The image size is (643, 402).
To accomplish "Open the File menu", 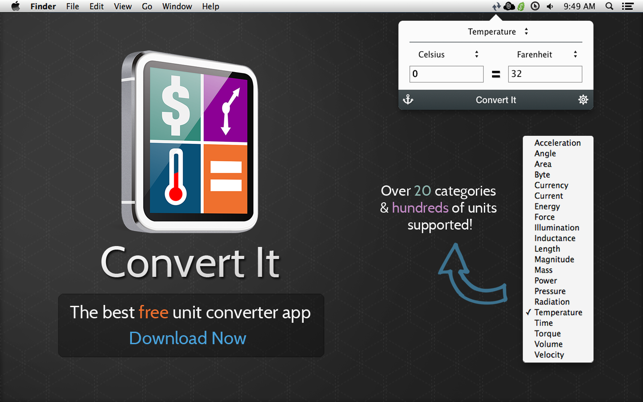I will click(73, 7).
